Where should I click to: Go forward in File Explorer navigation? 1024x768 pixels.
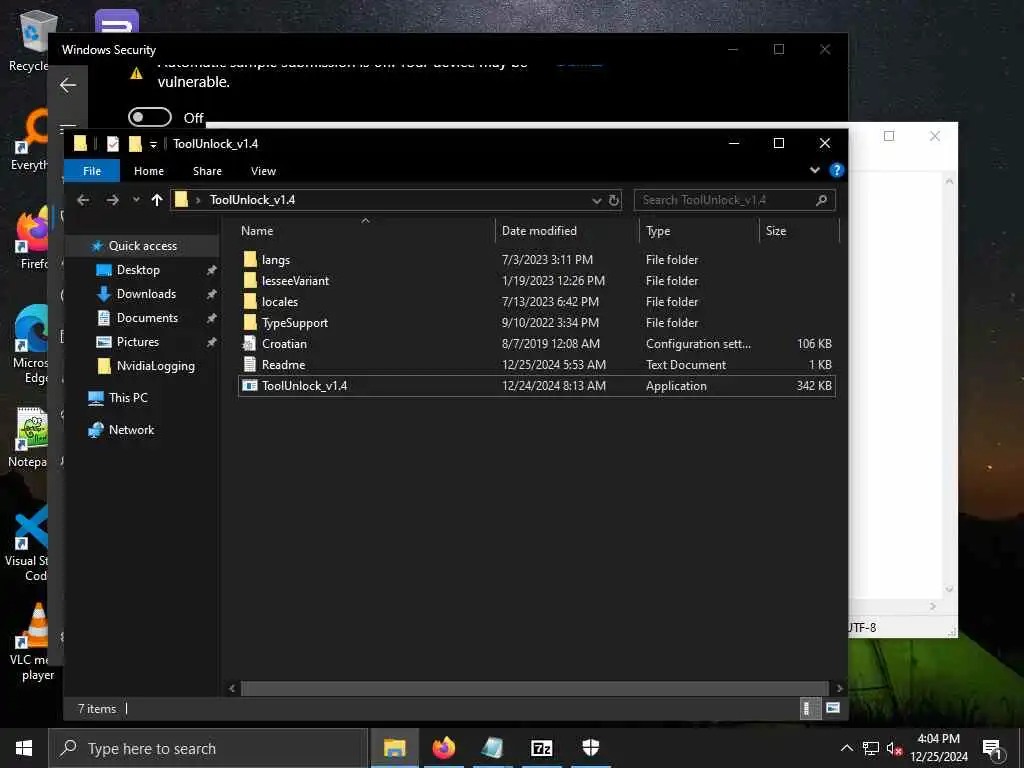[112, 200]
